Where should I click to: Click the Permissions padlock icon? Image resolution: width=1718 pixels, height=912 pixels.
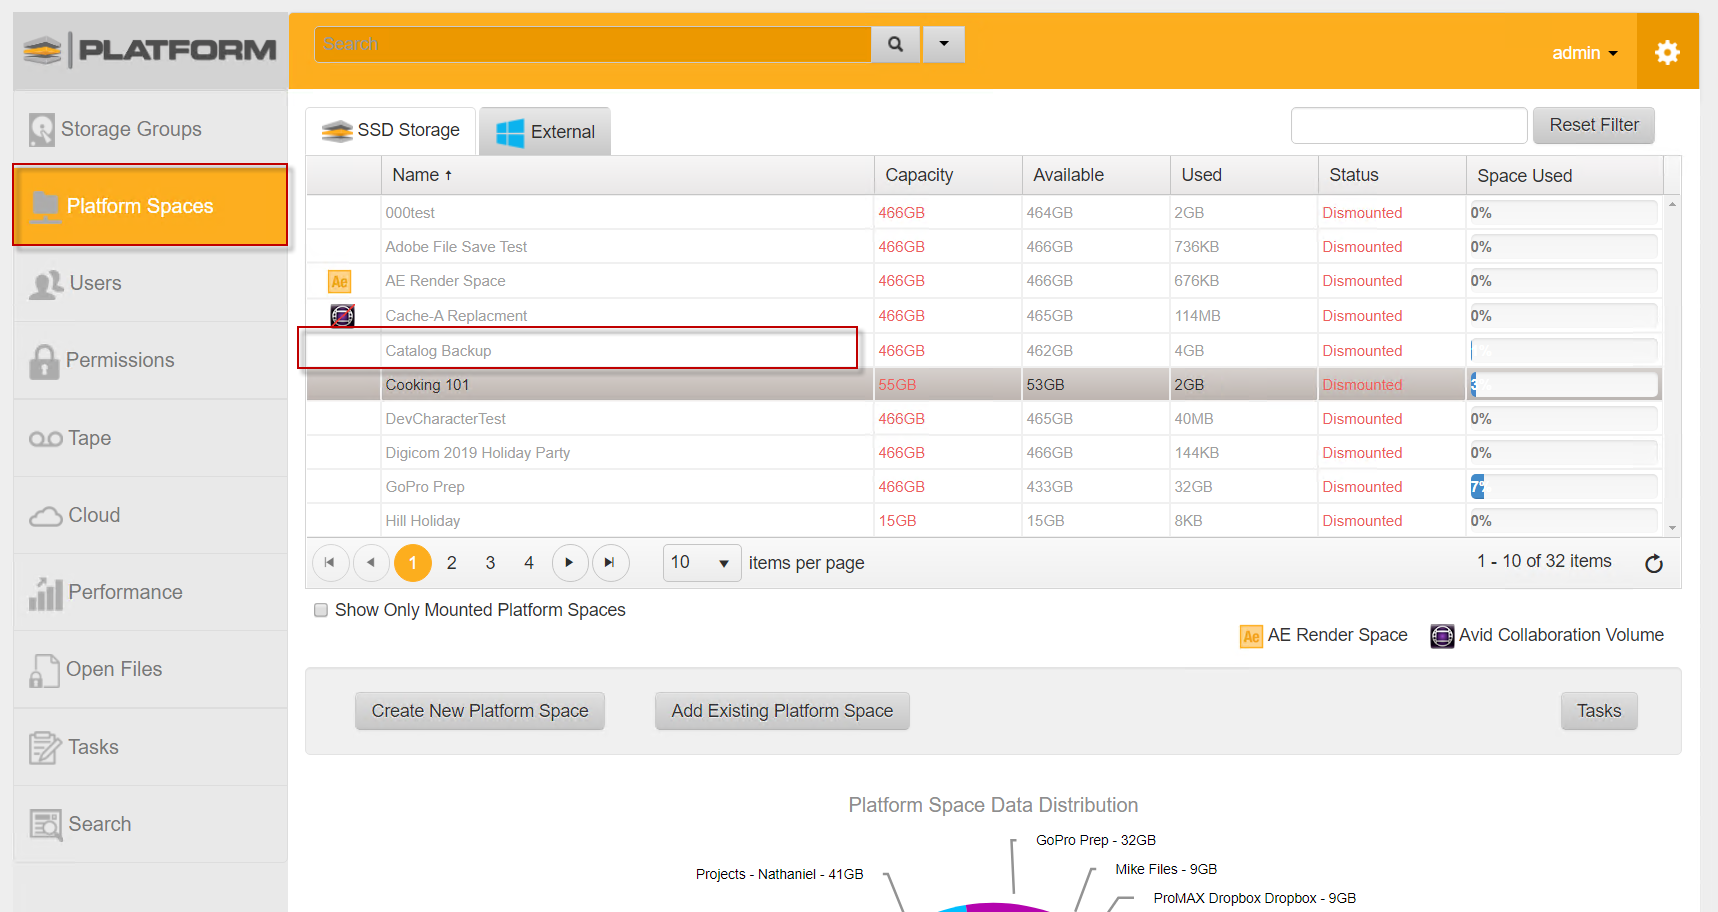pyautogui.click(x=44, y=361)
